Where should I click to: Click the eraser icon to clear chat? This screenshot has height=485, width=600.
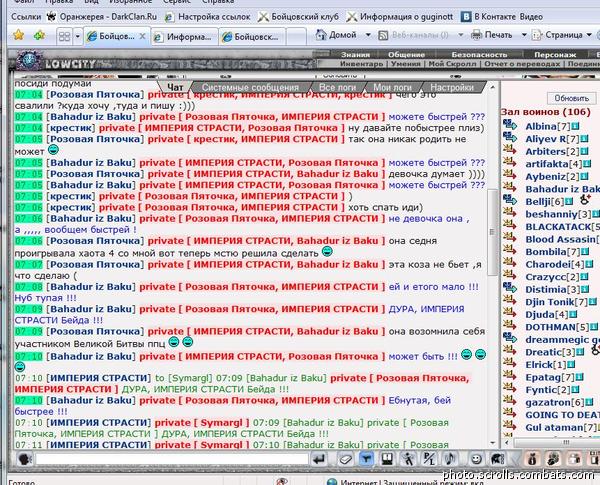(346, 459)
